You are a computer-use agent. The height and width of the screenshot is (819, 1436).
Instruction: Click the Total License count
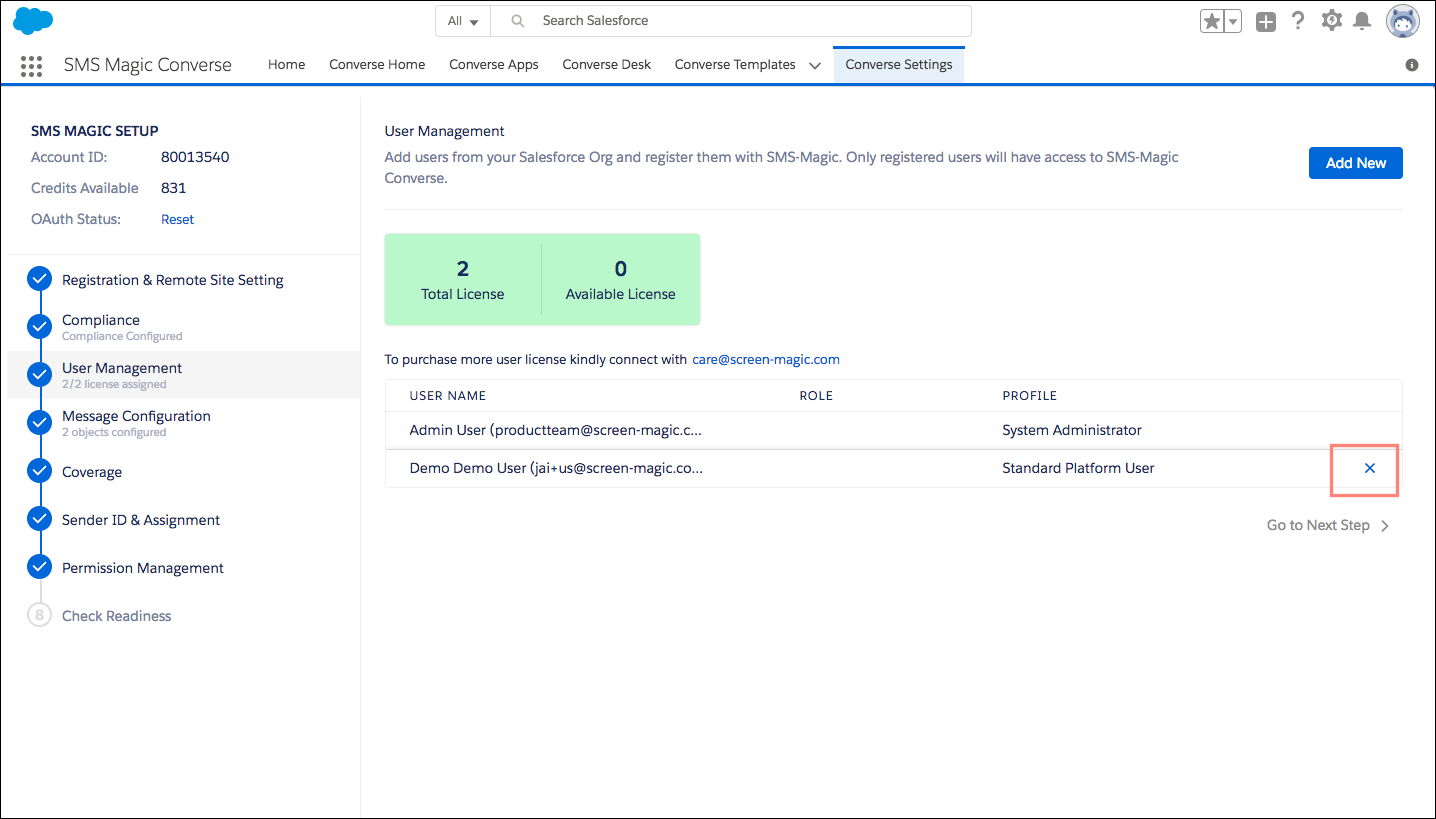tap(463, 268)
